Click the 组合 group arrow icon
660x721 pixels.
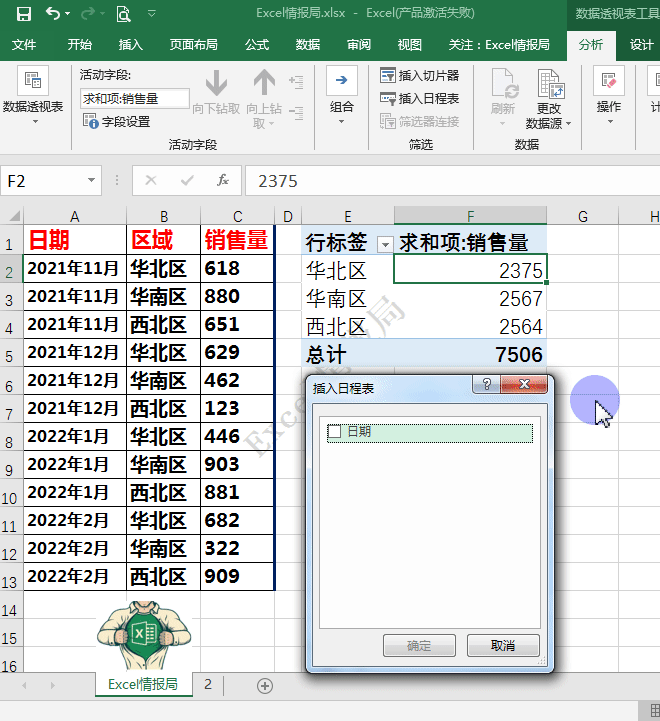[342, 80]
